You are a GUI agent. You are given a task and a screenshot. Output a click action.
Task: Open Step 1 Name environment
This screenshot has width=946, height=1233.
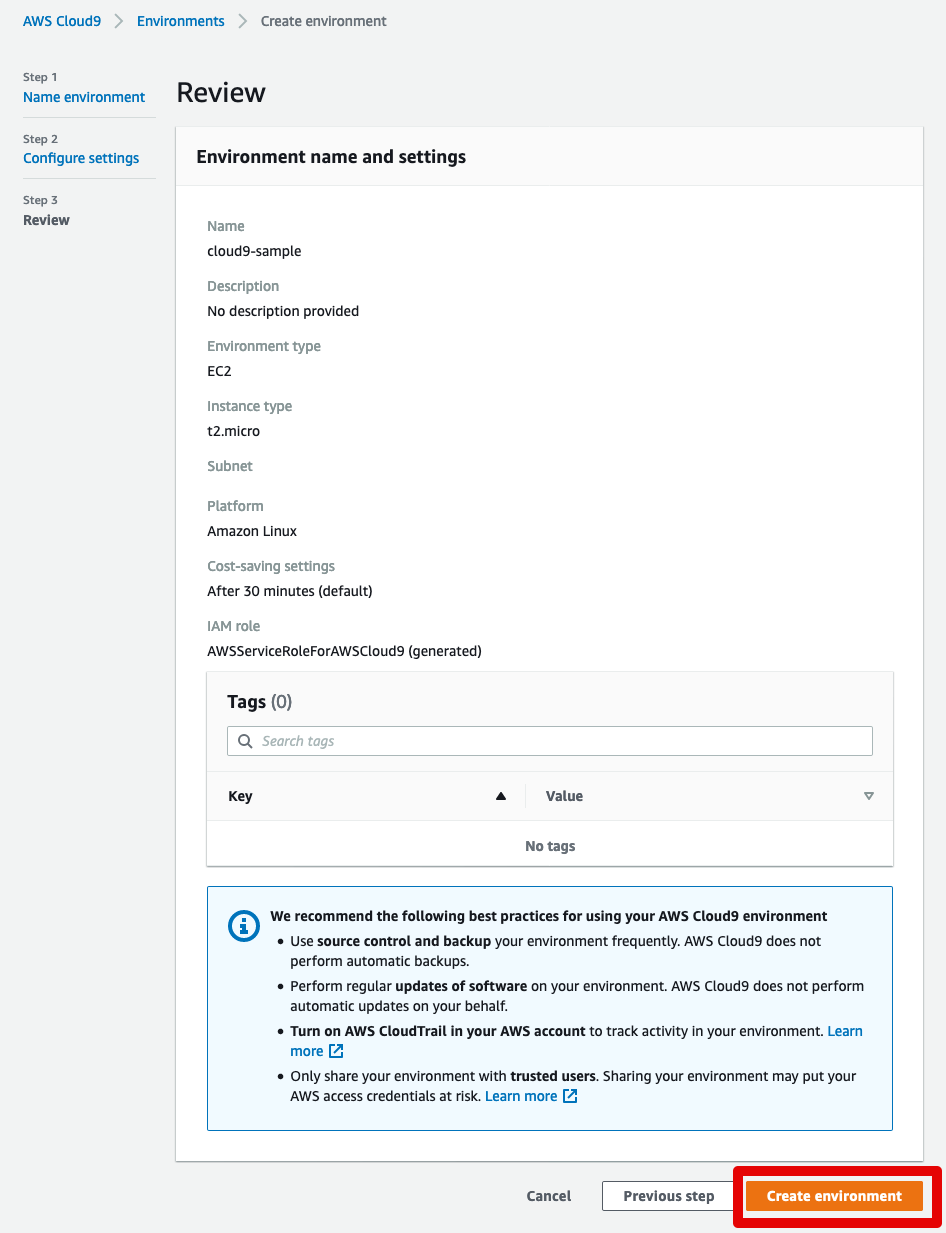pos(84,97)
